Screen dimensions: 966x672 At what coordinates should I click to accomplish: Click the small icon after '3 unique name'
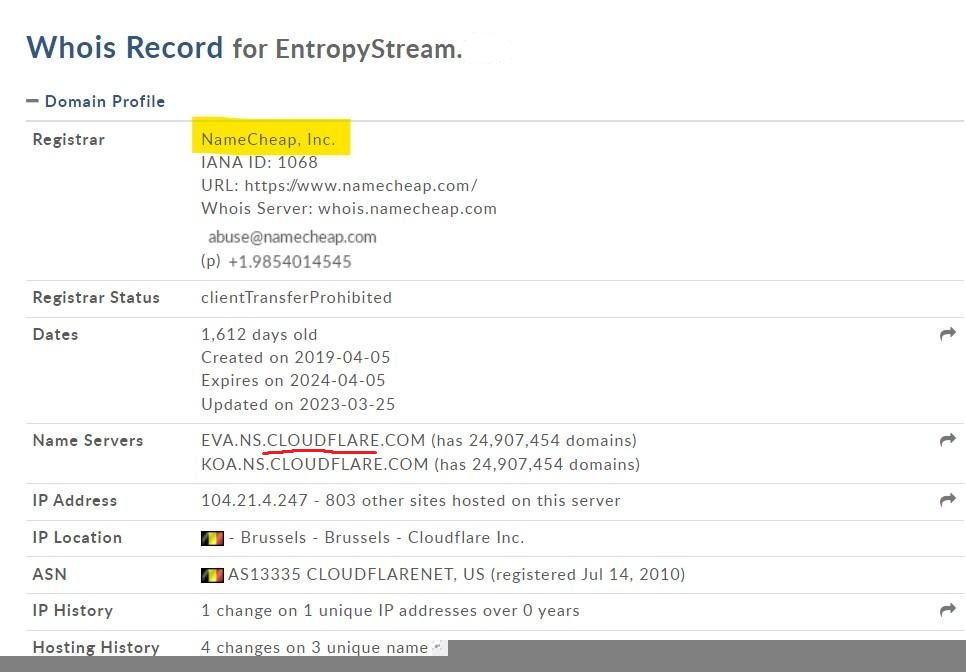[x=435, y=645]
